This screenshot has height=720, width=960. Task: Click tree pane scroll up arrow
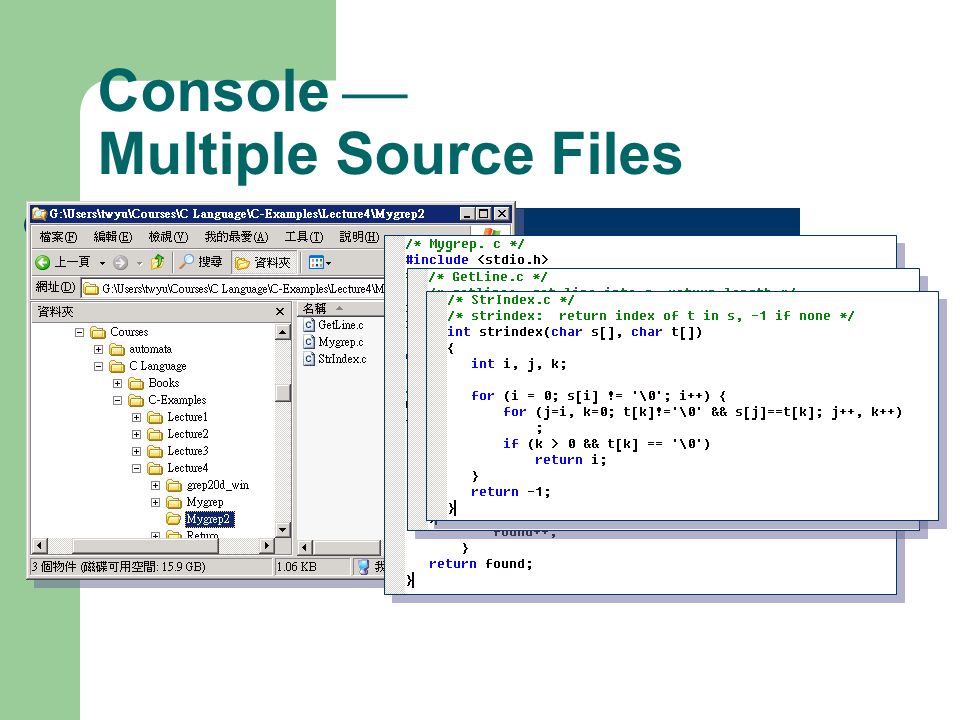[x=282, y=332]
